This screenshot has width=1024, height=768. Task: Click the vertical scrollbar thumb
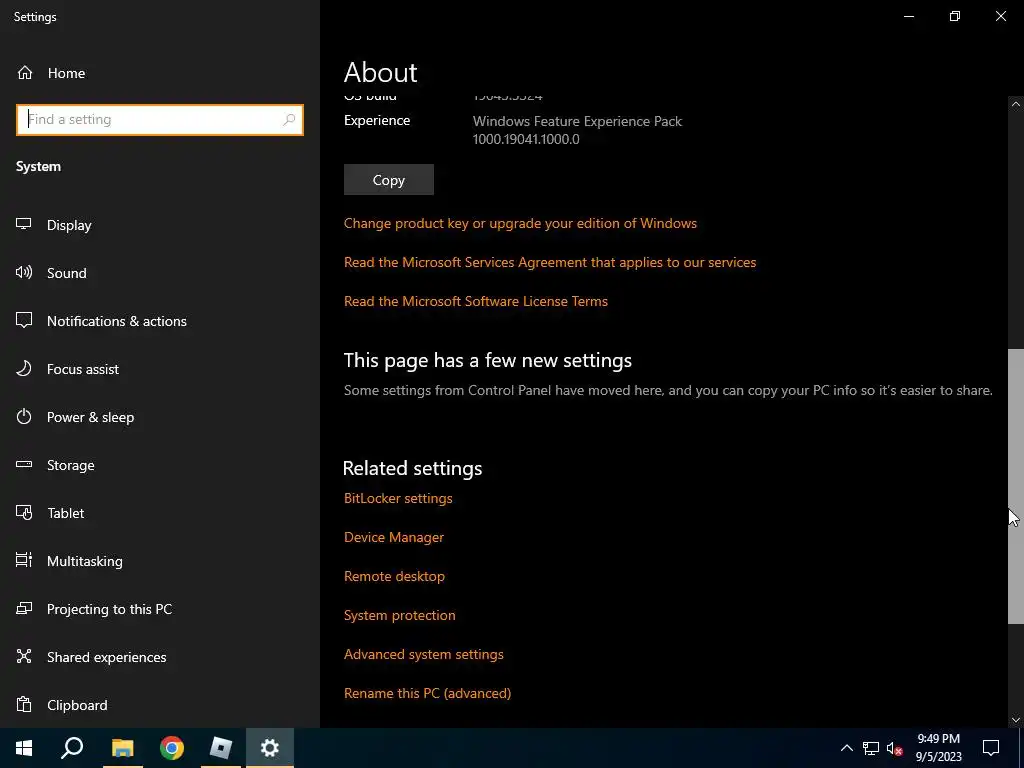coord(1016,487)
